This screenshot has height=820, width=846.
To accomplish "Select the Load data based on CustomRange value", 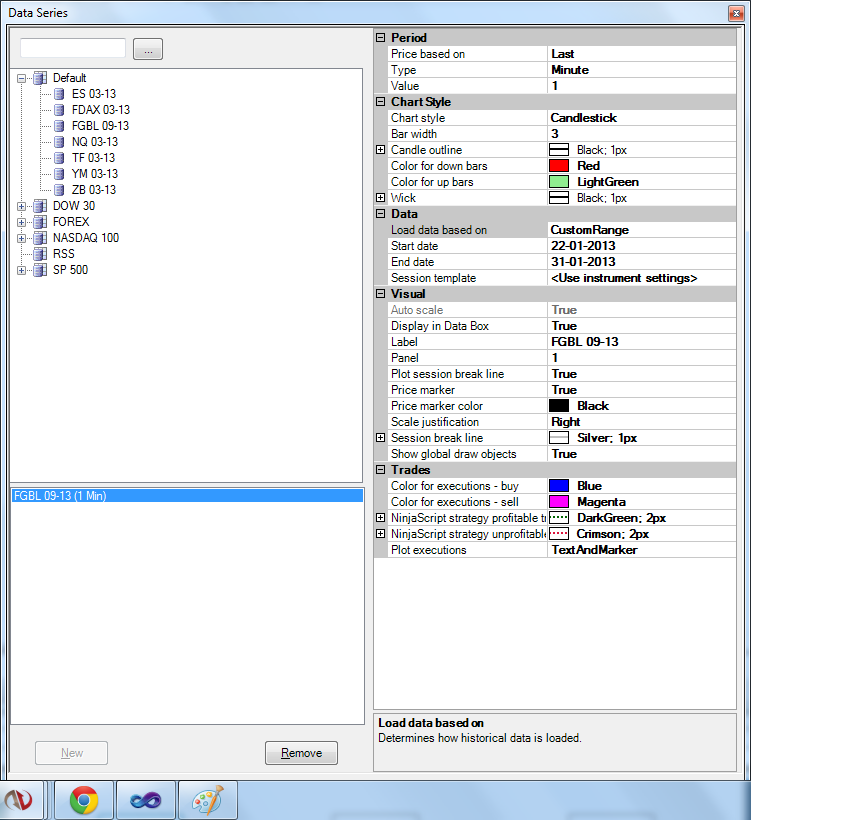I will pyautogui.click(x=642, y=230).
